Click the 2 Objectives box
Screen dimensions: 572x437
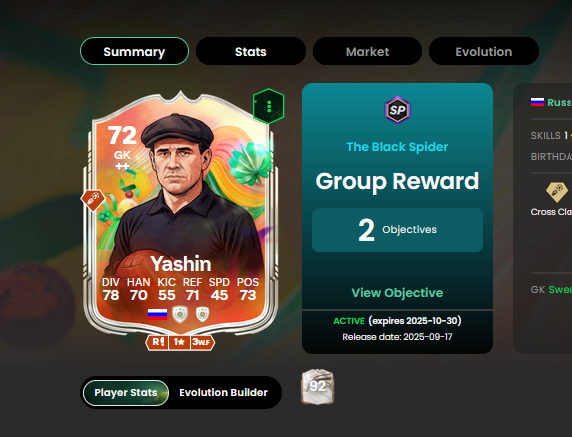397,230
